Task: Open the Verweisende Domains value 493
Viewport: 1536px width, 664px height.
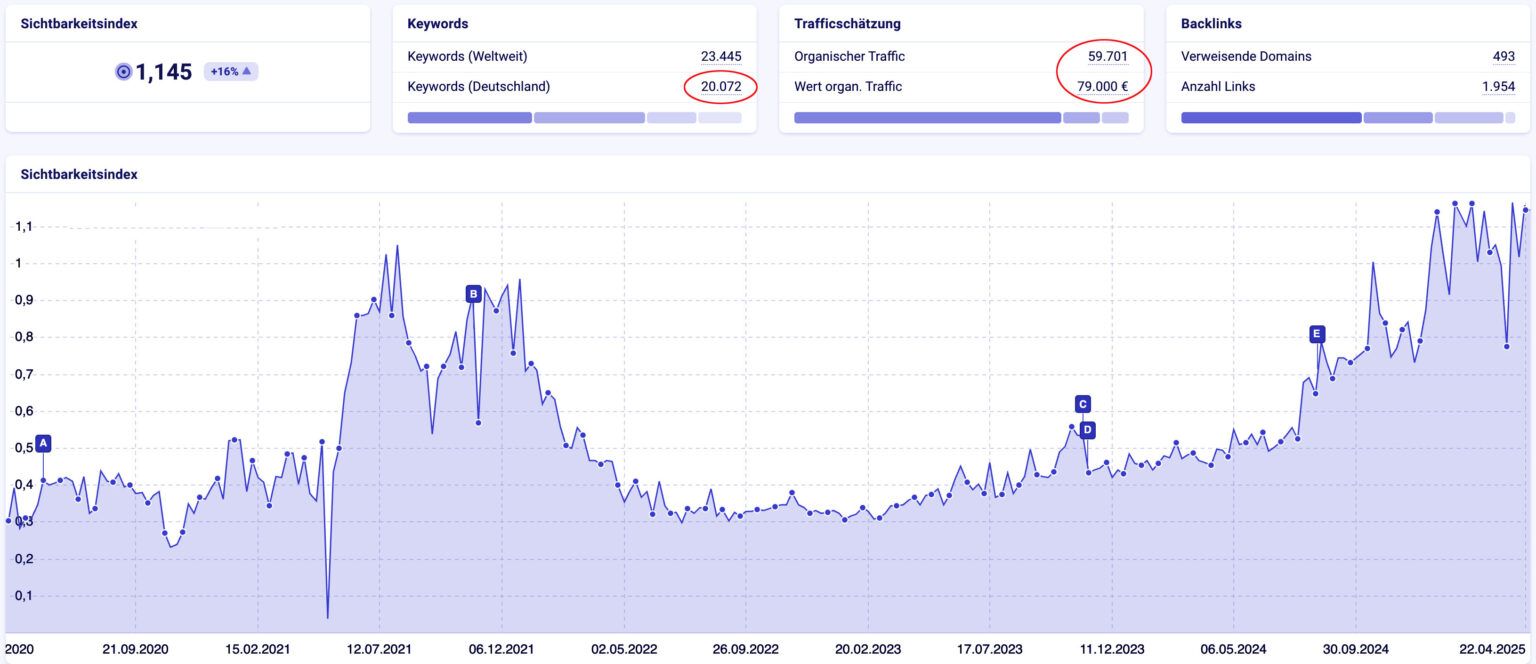Action: click(x=1503, y=57)
